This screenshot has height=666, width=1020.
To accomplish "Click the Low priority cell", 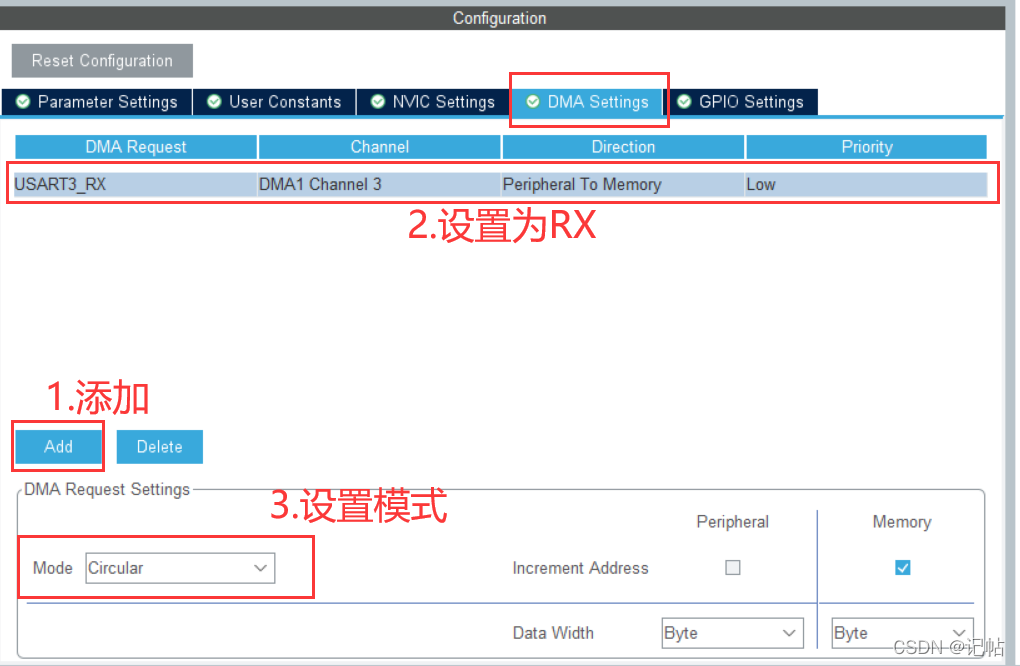I will click(x=866, y=185).
